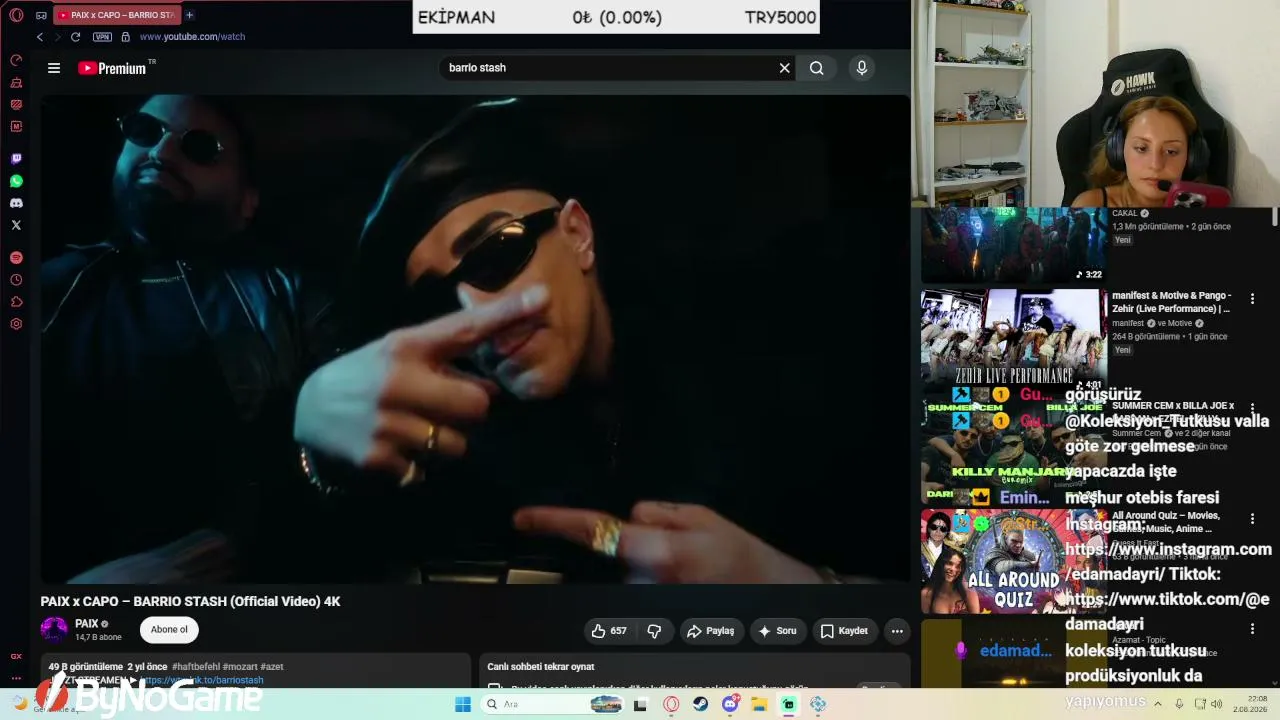Open the ÇAKAL video thumbnail with 3:22 duration
Viewport: 1280px width, 720px height.
pos(1014,245)
